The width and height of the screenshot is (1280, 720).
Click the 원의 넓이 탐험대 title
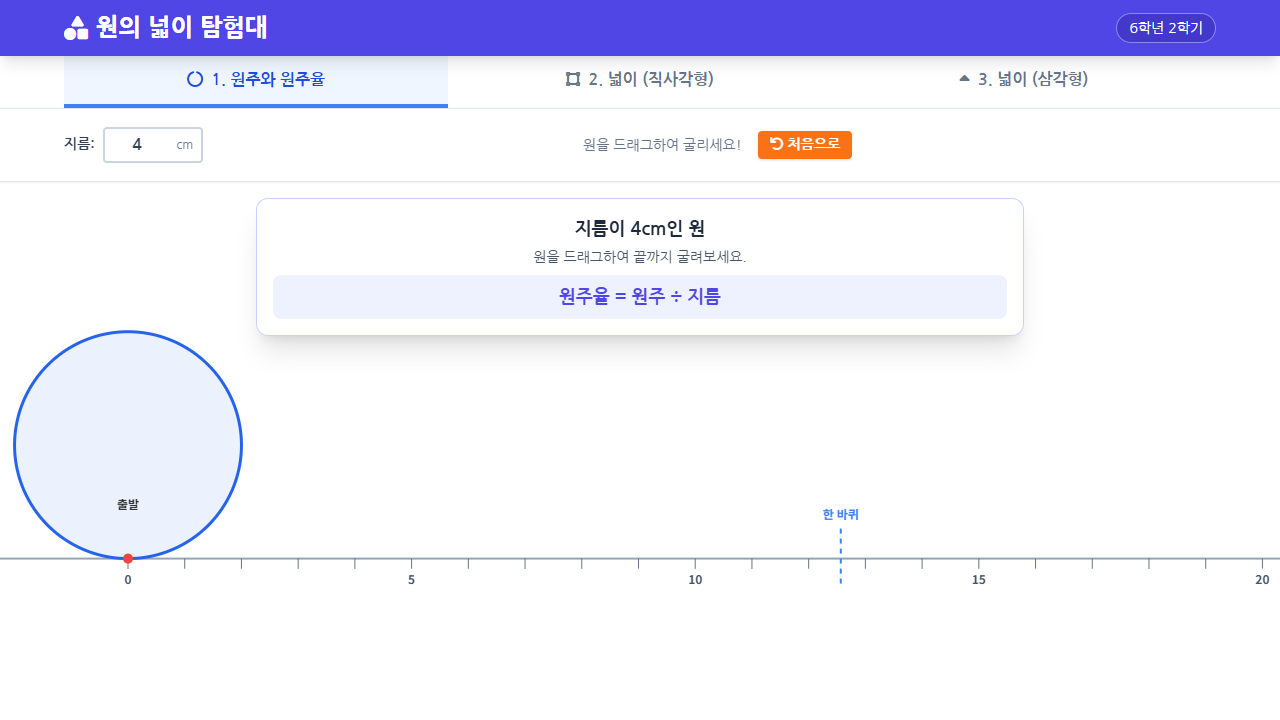click(x=182, y=28)
